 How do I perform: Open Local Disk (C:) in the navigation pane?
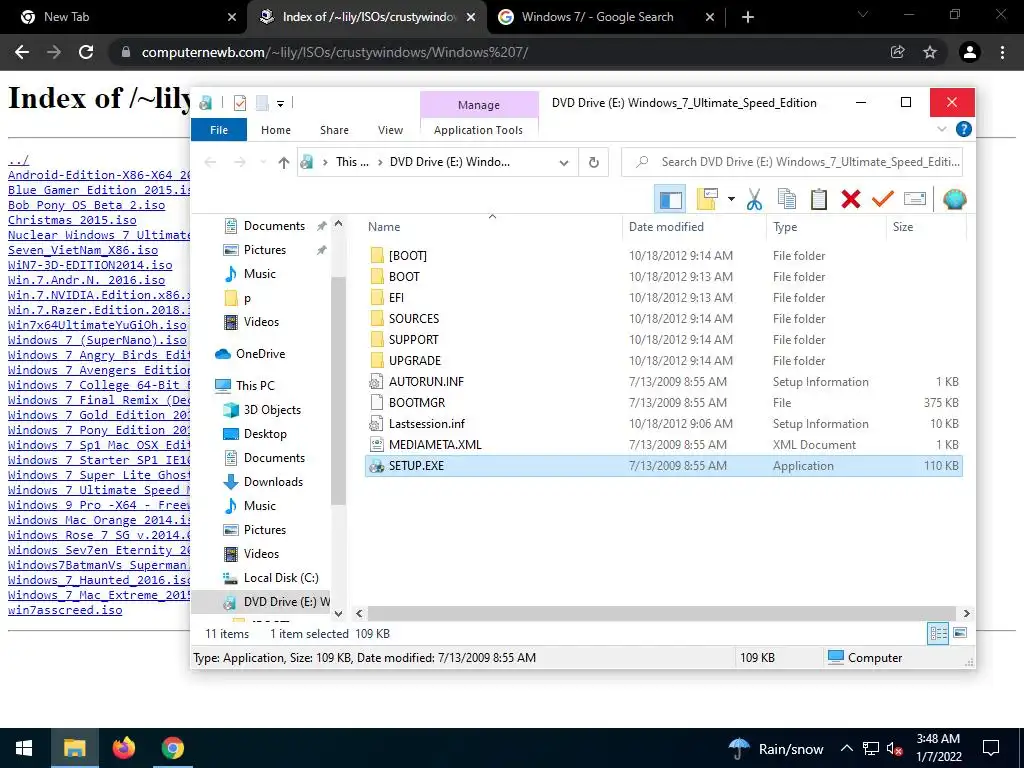click(281, 578)
